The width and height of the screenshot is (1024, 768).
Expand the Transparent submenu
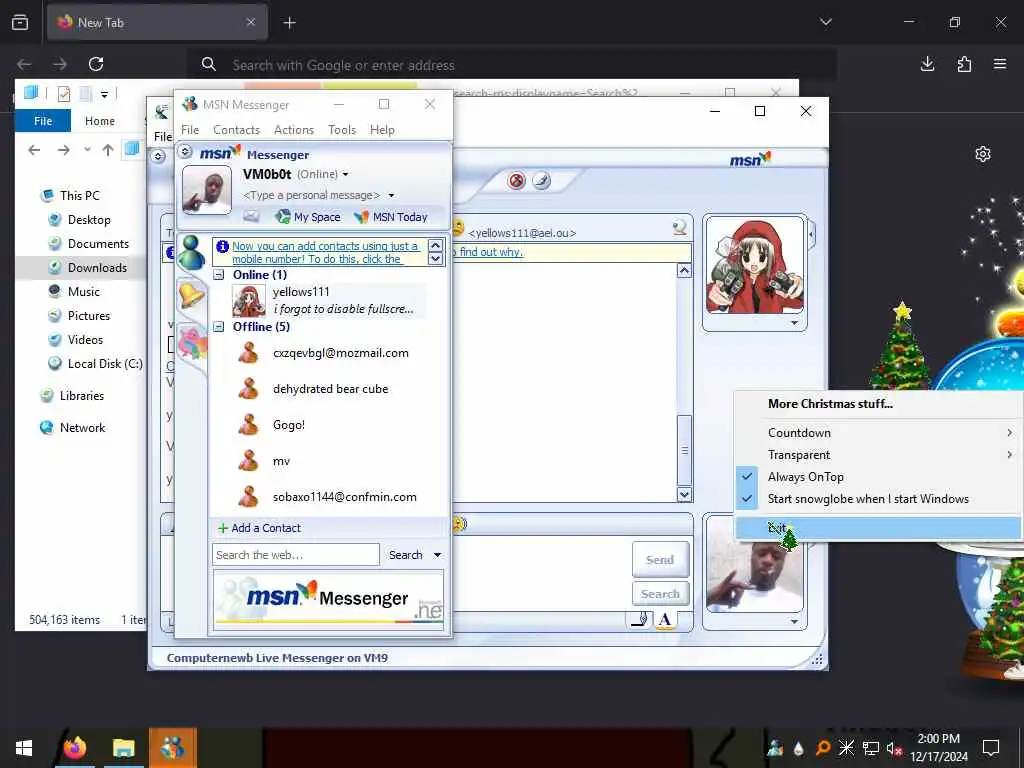tap(877, 455)
